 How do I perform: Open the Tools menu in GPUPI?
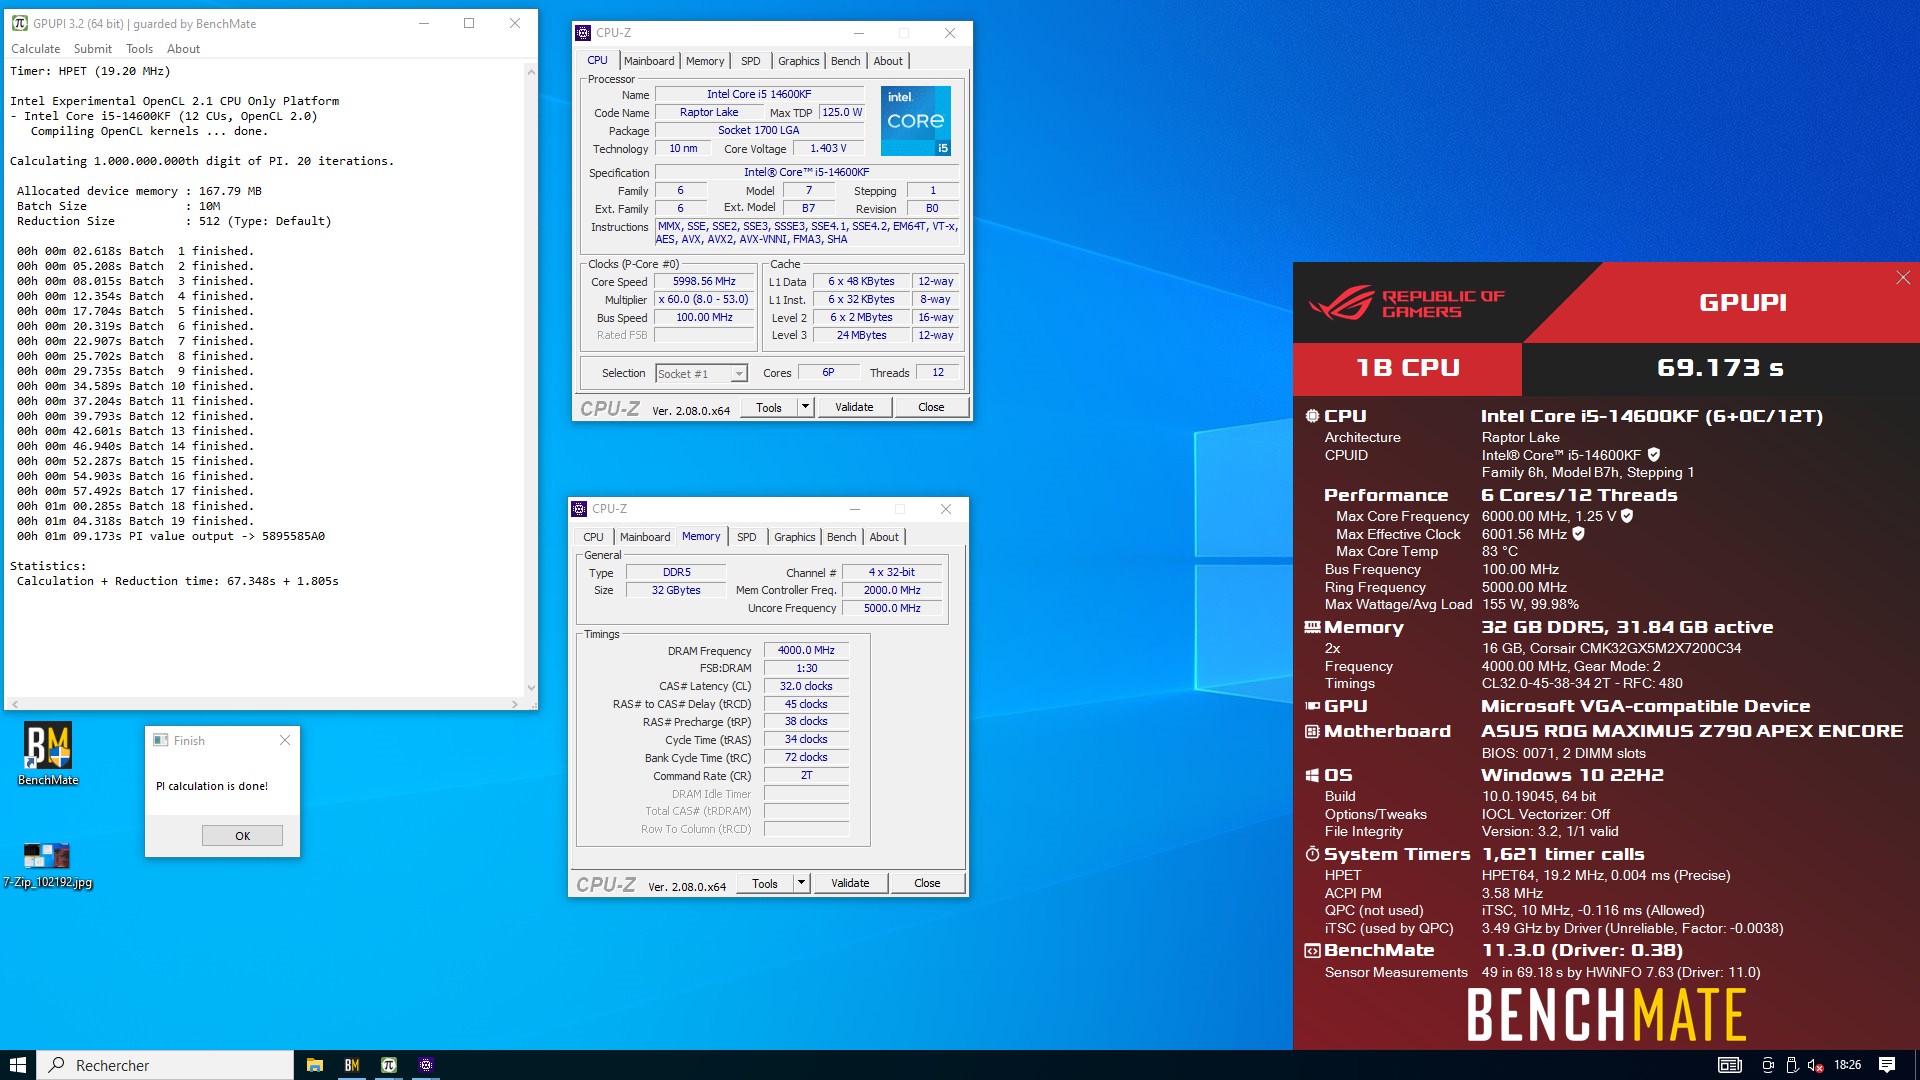140,49
